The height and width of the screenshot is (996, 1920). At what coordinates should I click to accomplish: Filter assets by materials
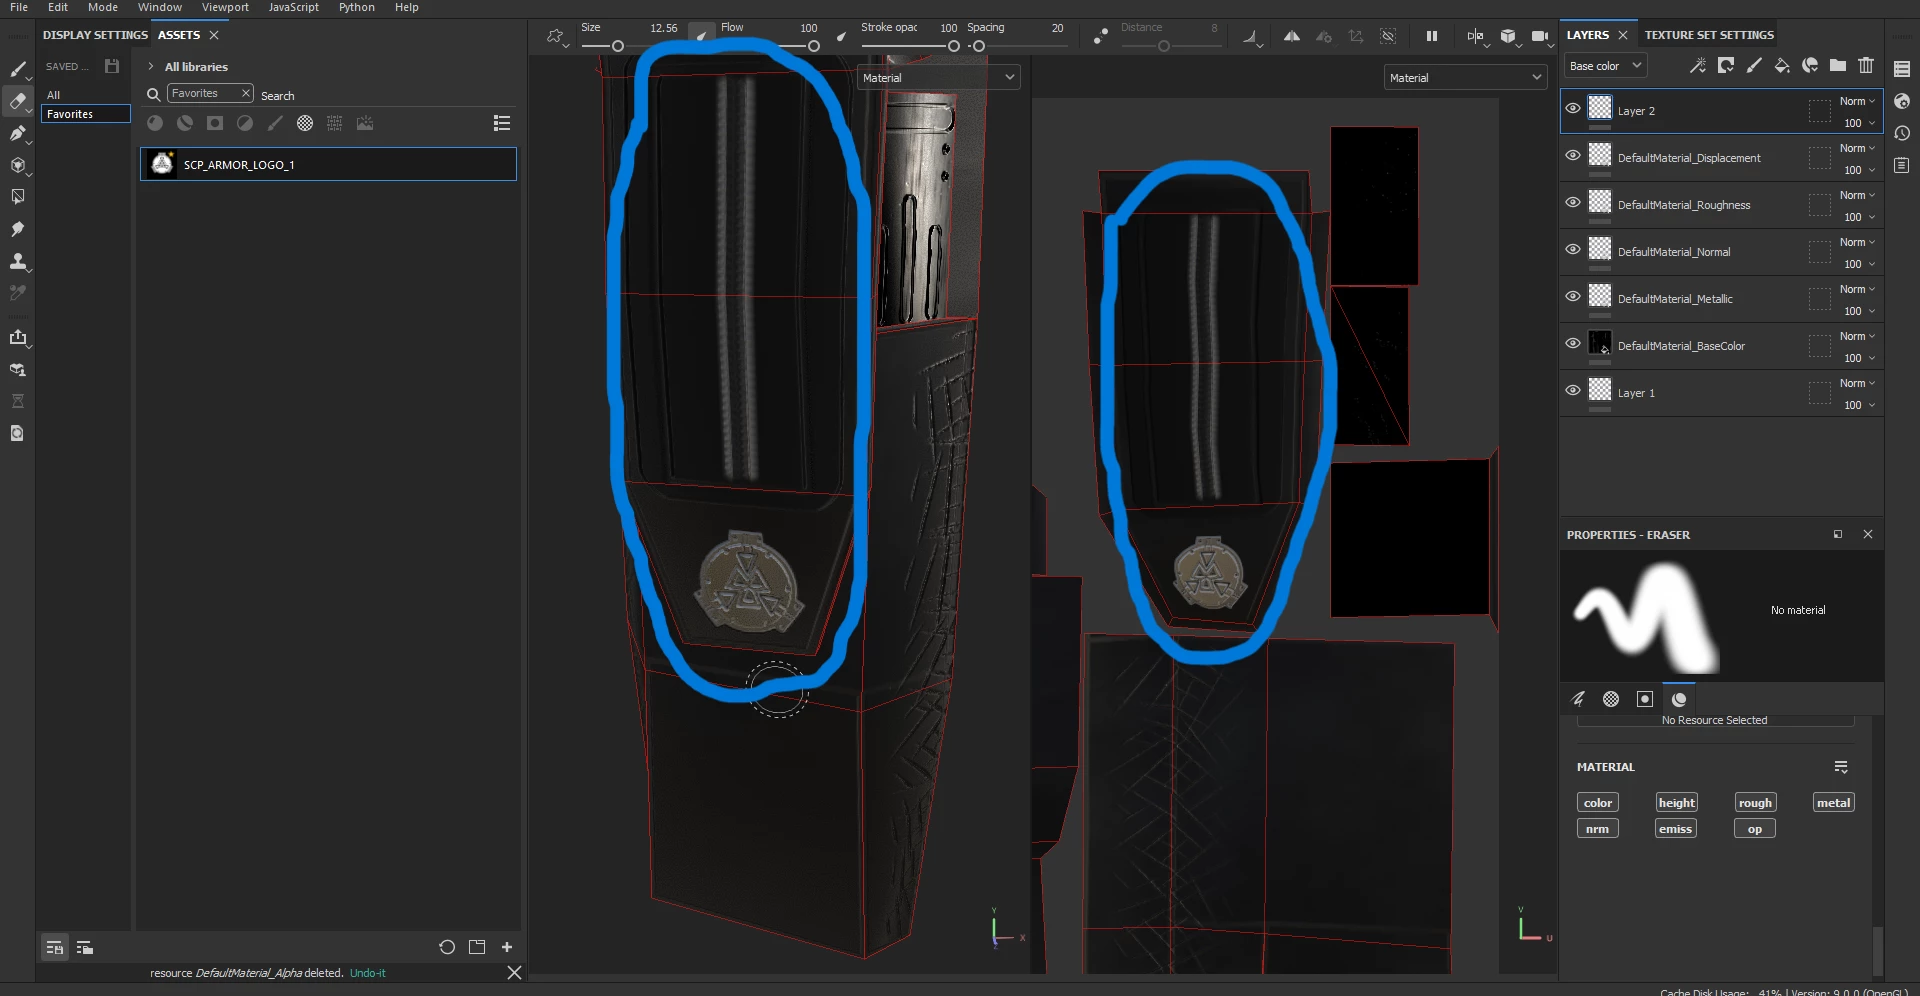pyautogui.click(x=155, y=123)
